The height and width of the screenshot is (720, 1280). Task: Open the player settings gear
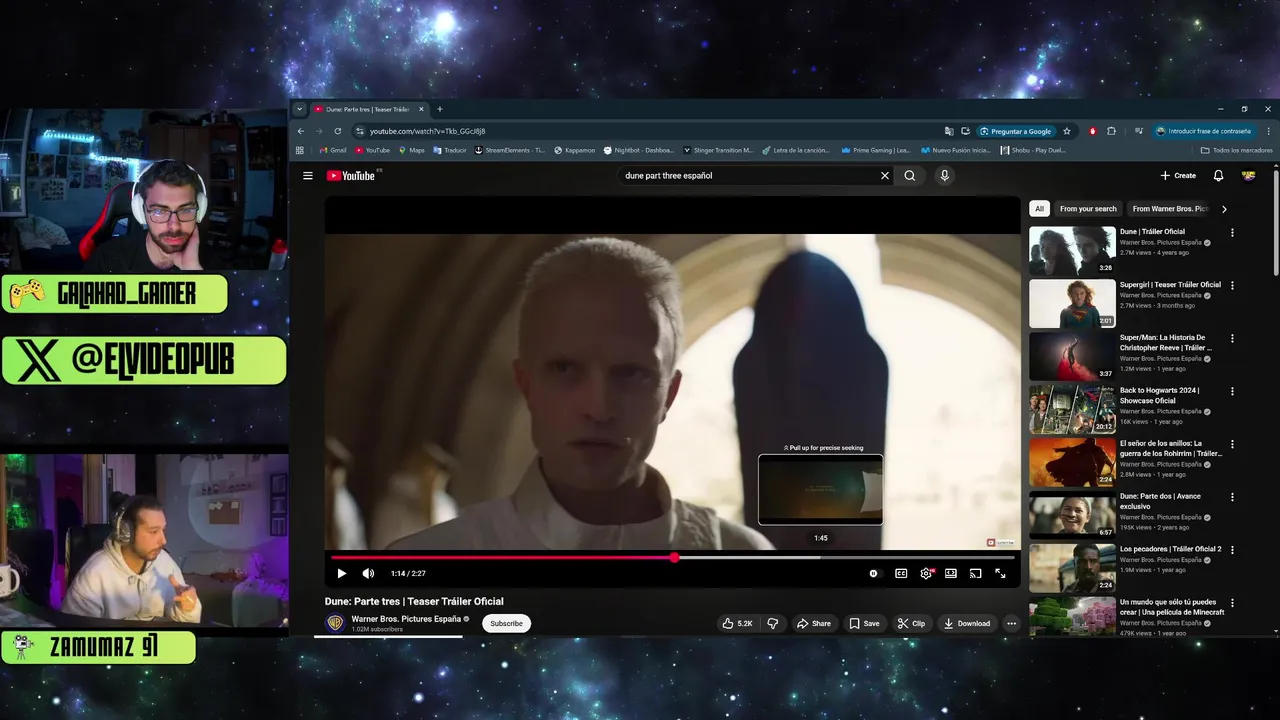point(926,574)
